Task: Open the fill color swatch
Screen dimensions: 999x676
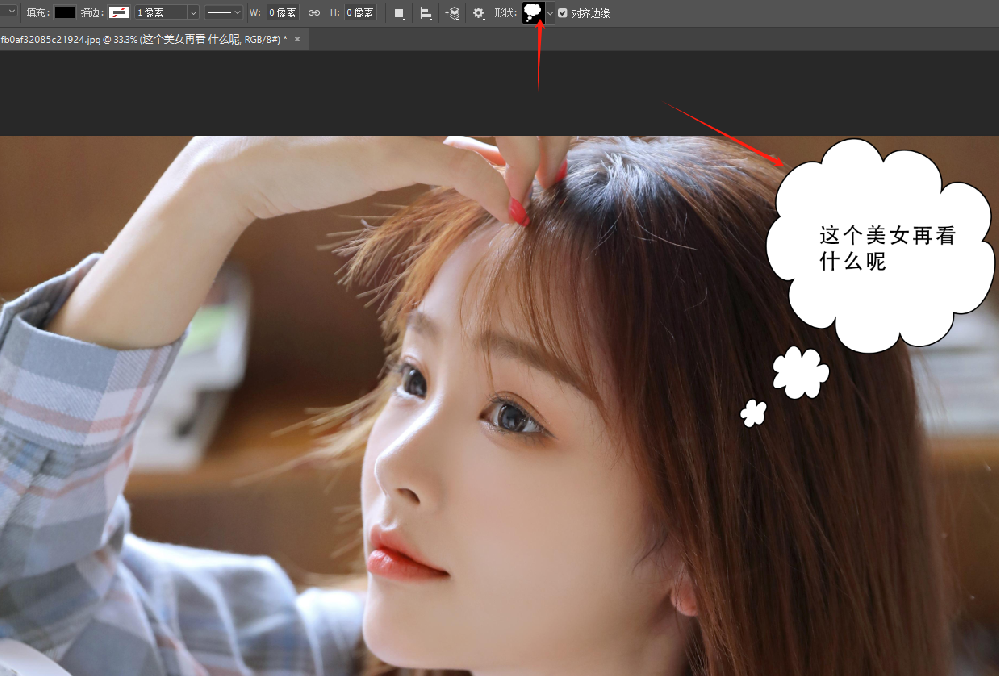Action: [x=65, y=13]
